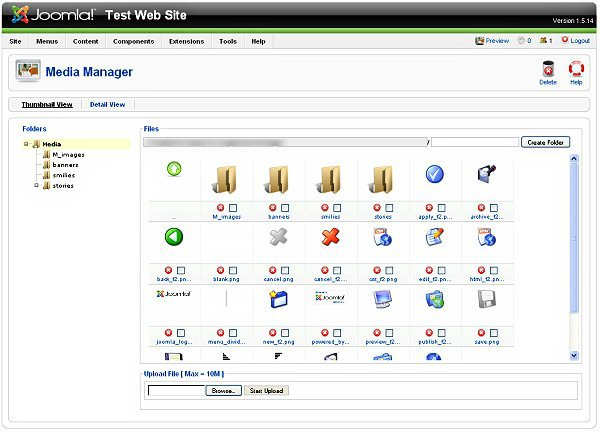Click the new folder name input field
Viewport: 600px width, 432px height.
click(475, 142)
